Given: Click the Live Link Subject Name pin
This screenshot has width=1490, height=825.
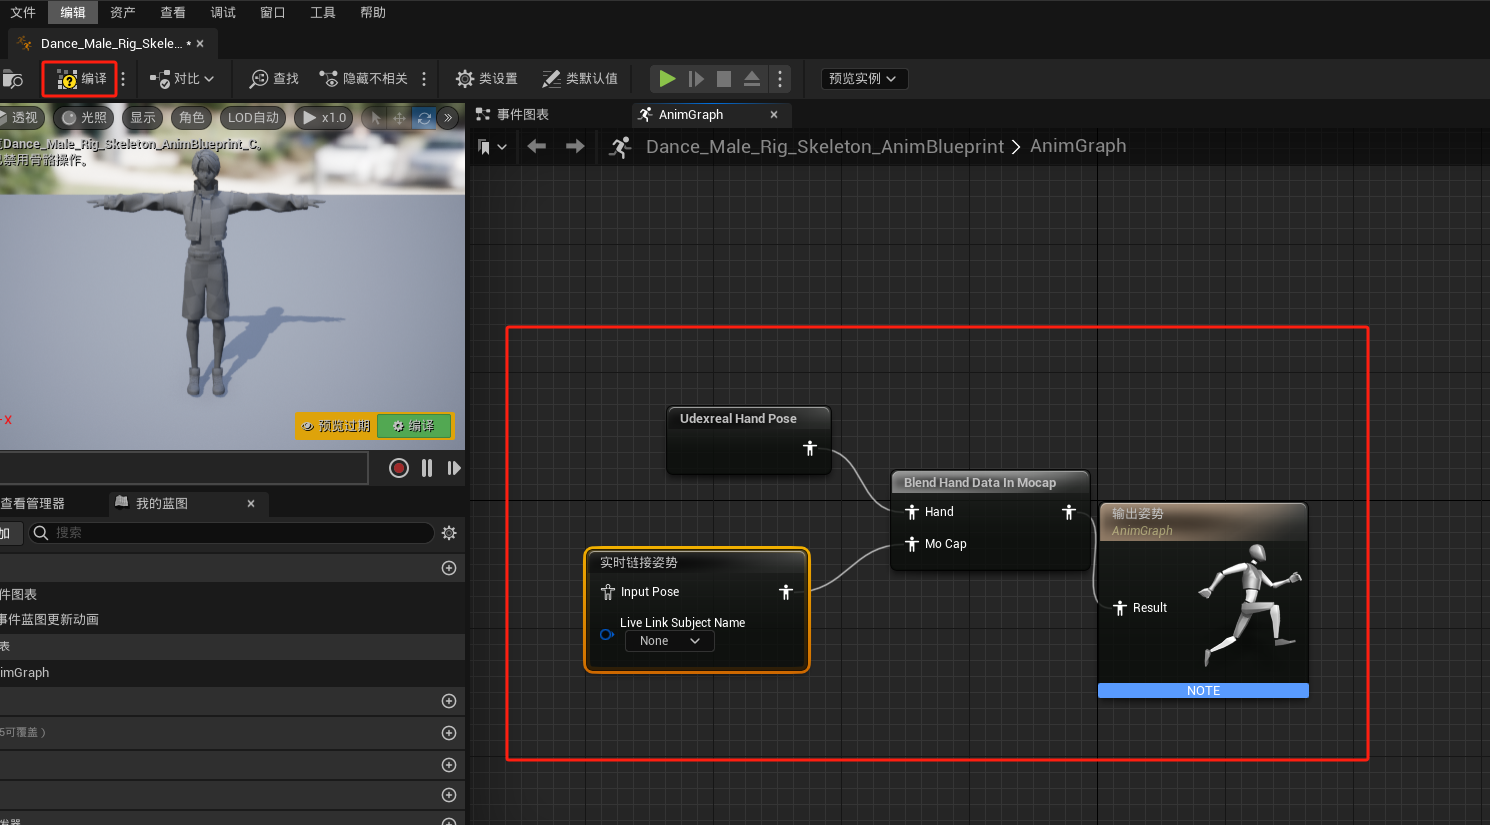Looking at the screenshot, I should pos(606,634).
